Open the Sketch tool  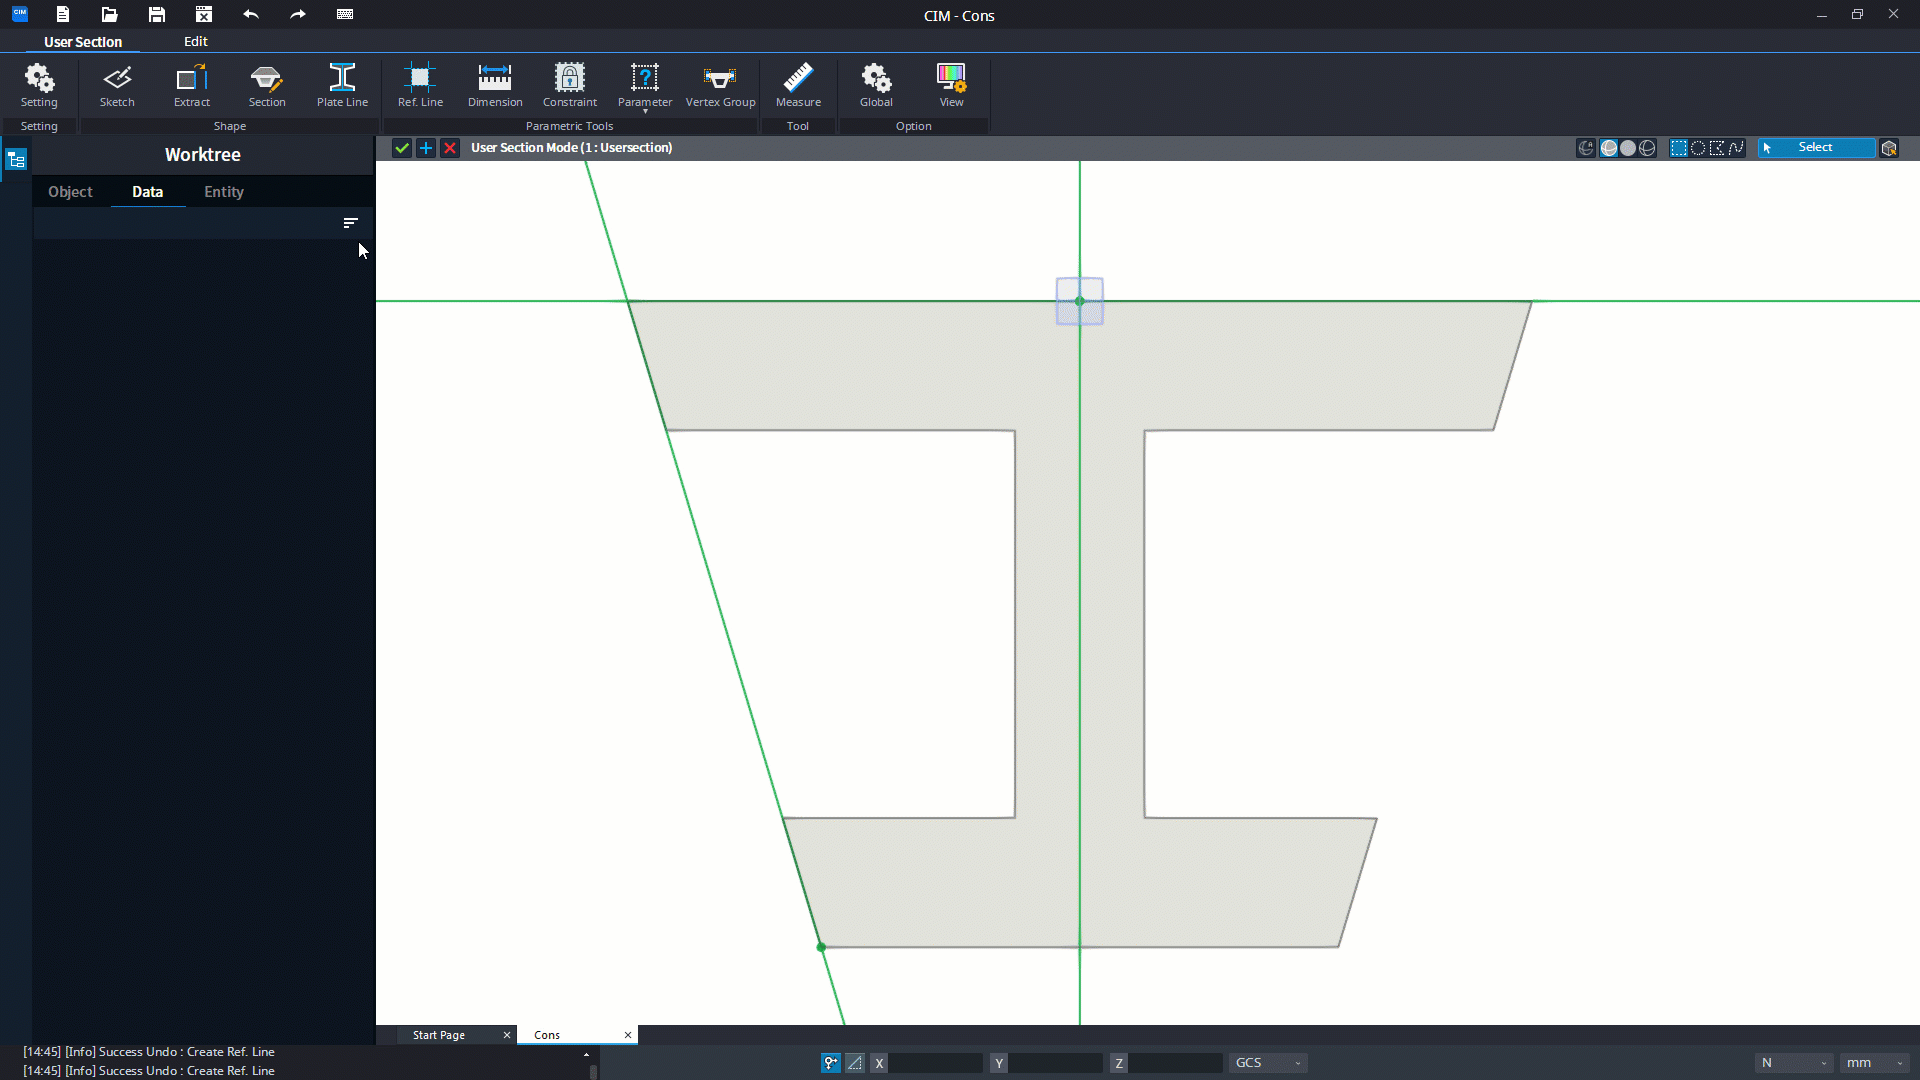point(117,85)
